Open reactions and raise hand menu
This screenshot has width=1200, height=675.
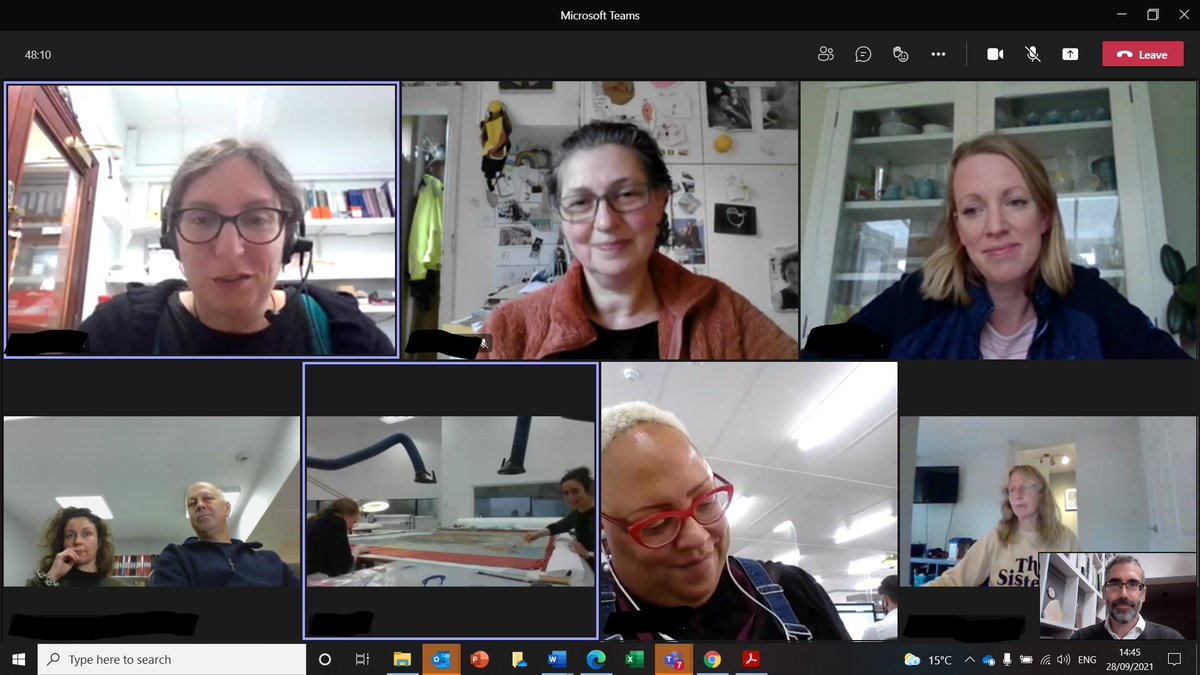[x=900, y=54]
